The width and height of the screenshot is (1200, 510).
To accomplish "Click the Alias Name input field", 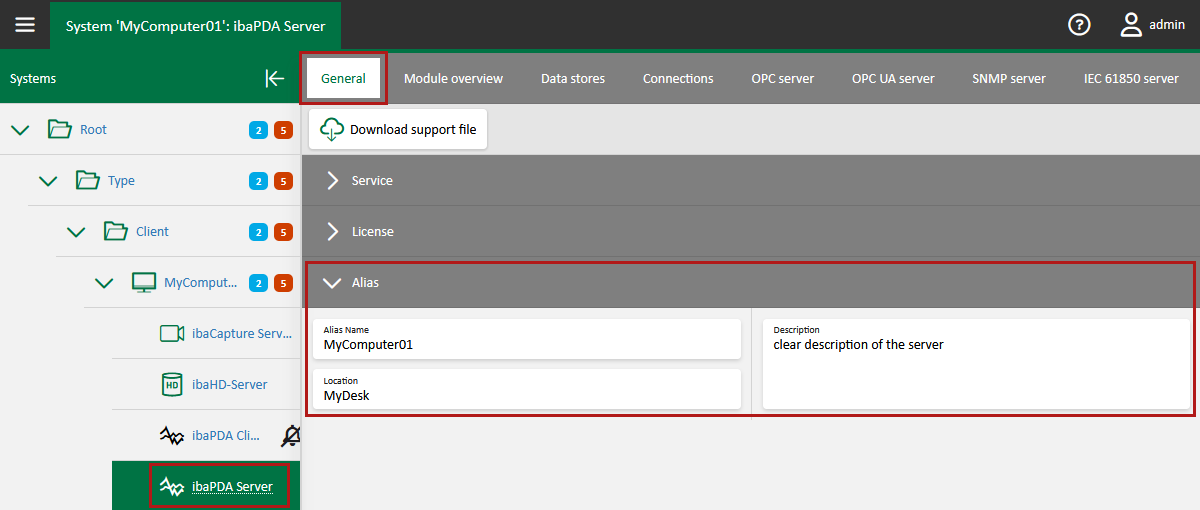I will point(527,338).
